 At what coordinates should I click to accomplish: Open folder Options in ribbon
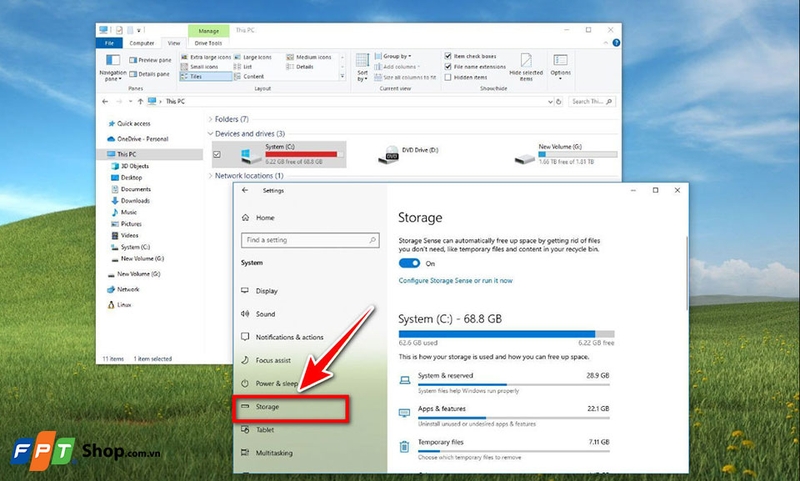(560, 67)
